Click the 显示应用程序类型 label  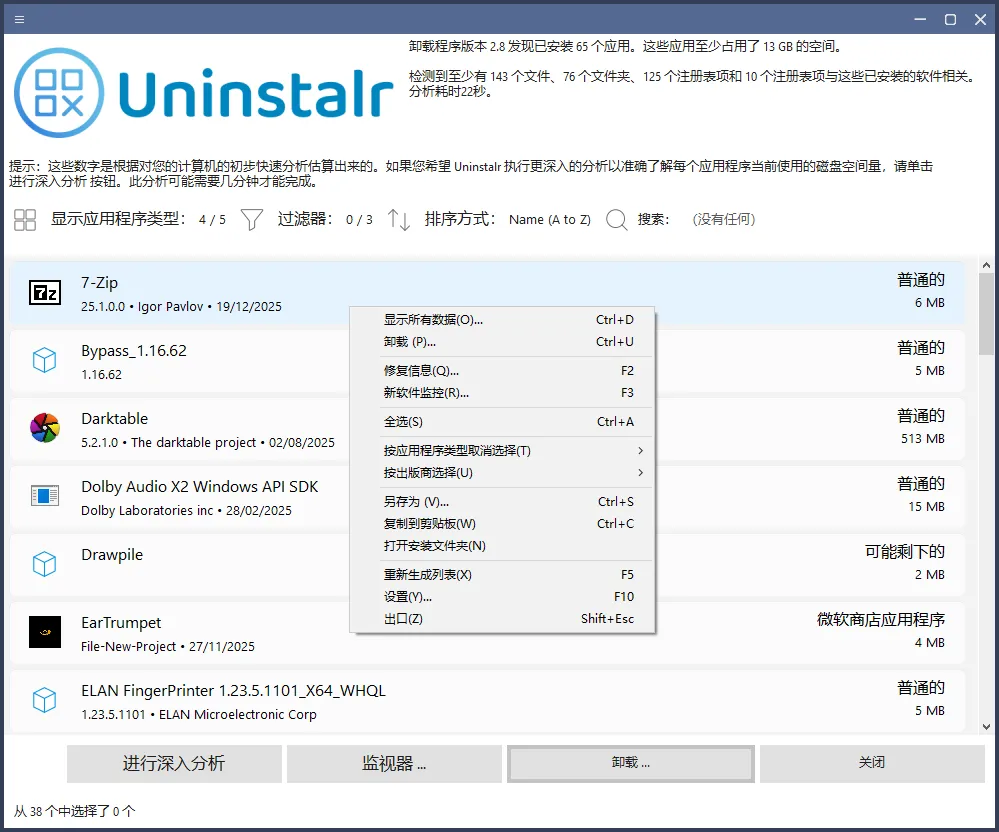click(x=119, y=219)
